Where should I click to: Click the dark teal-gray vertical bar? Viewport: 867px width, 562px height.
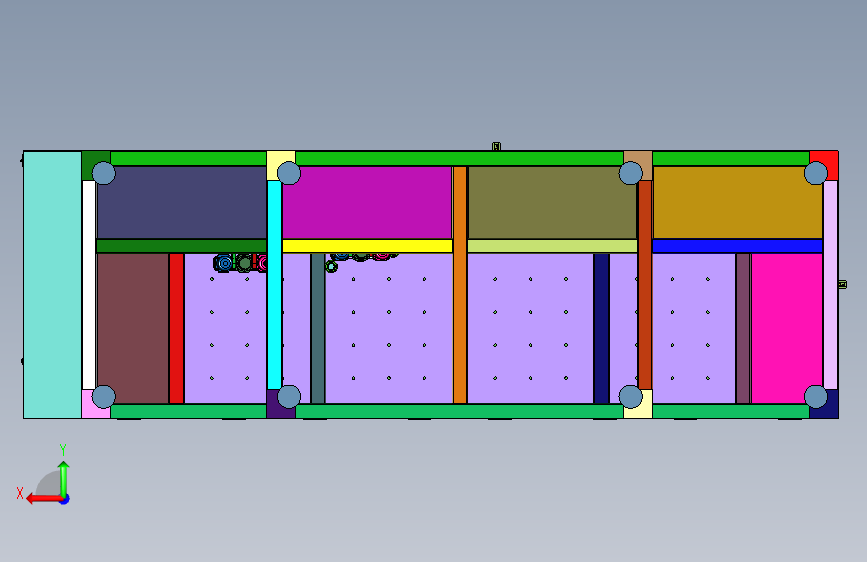coord(318,329)
